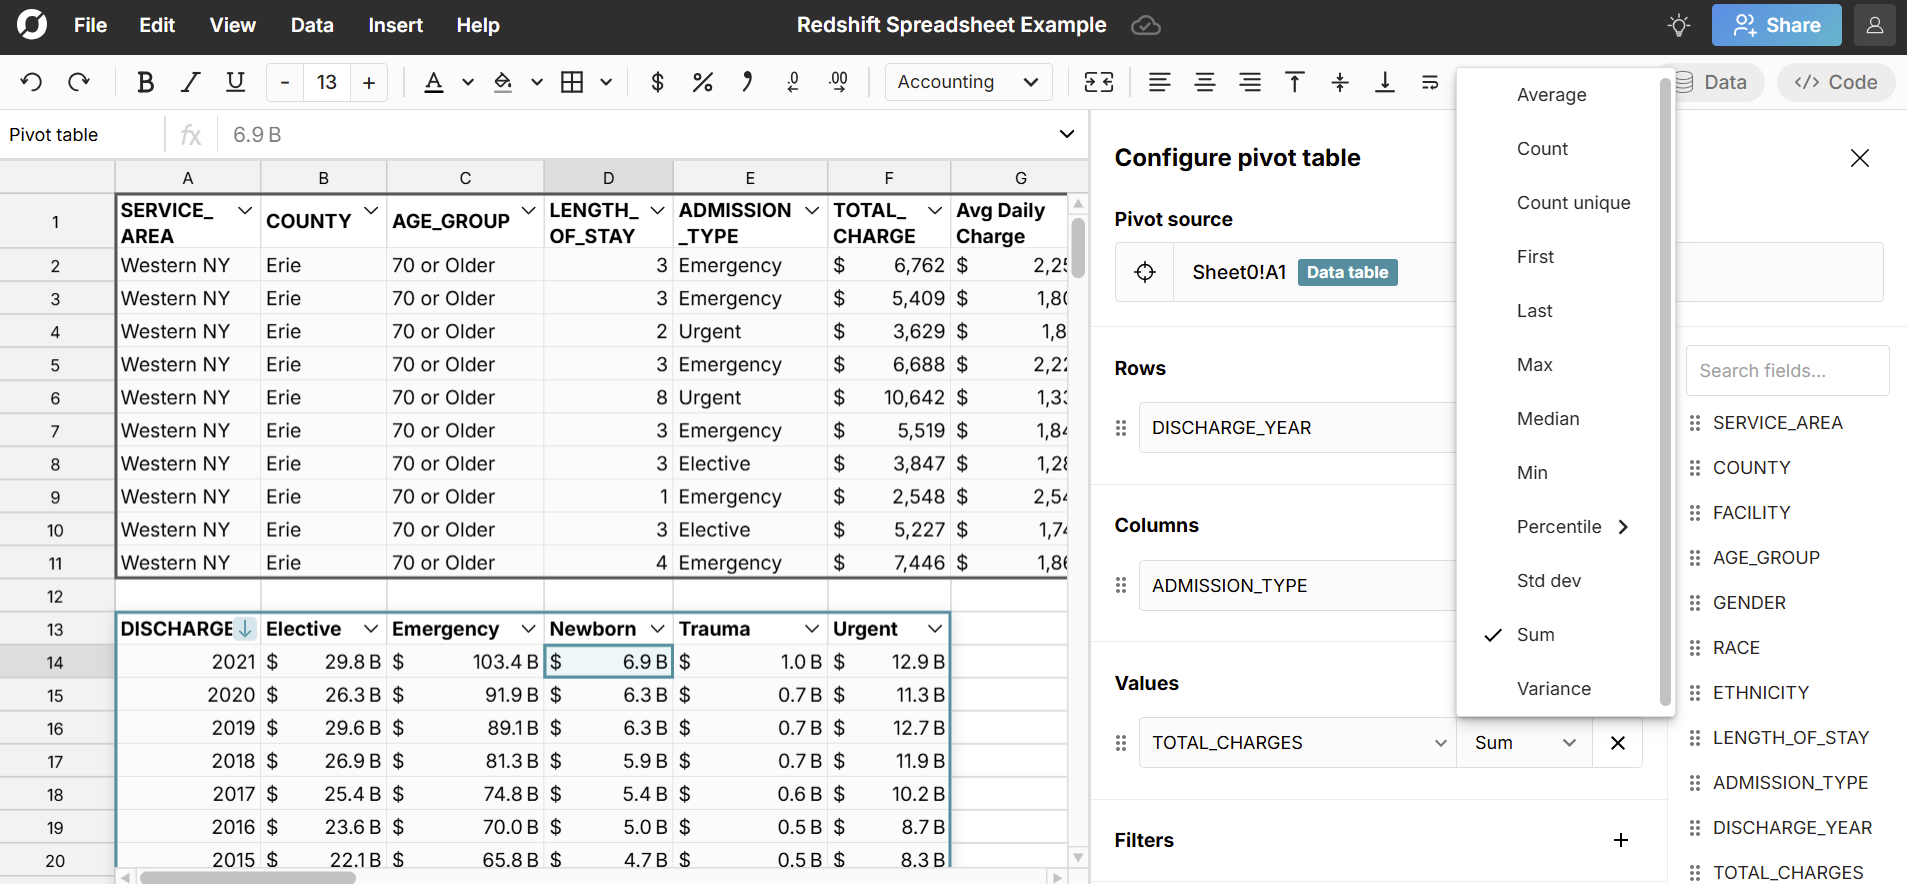Click the Share button
1907x884 pixels.
(x=1776, y=25)
